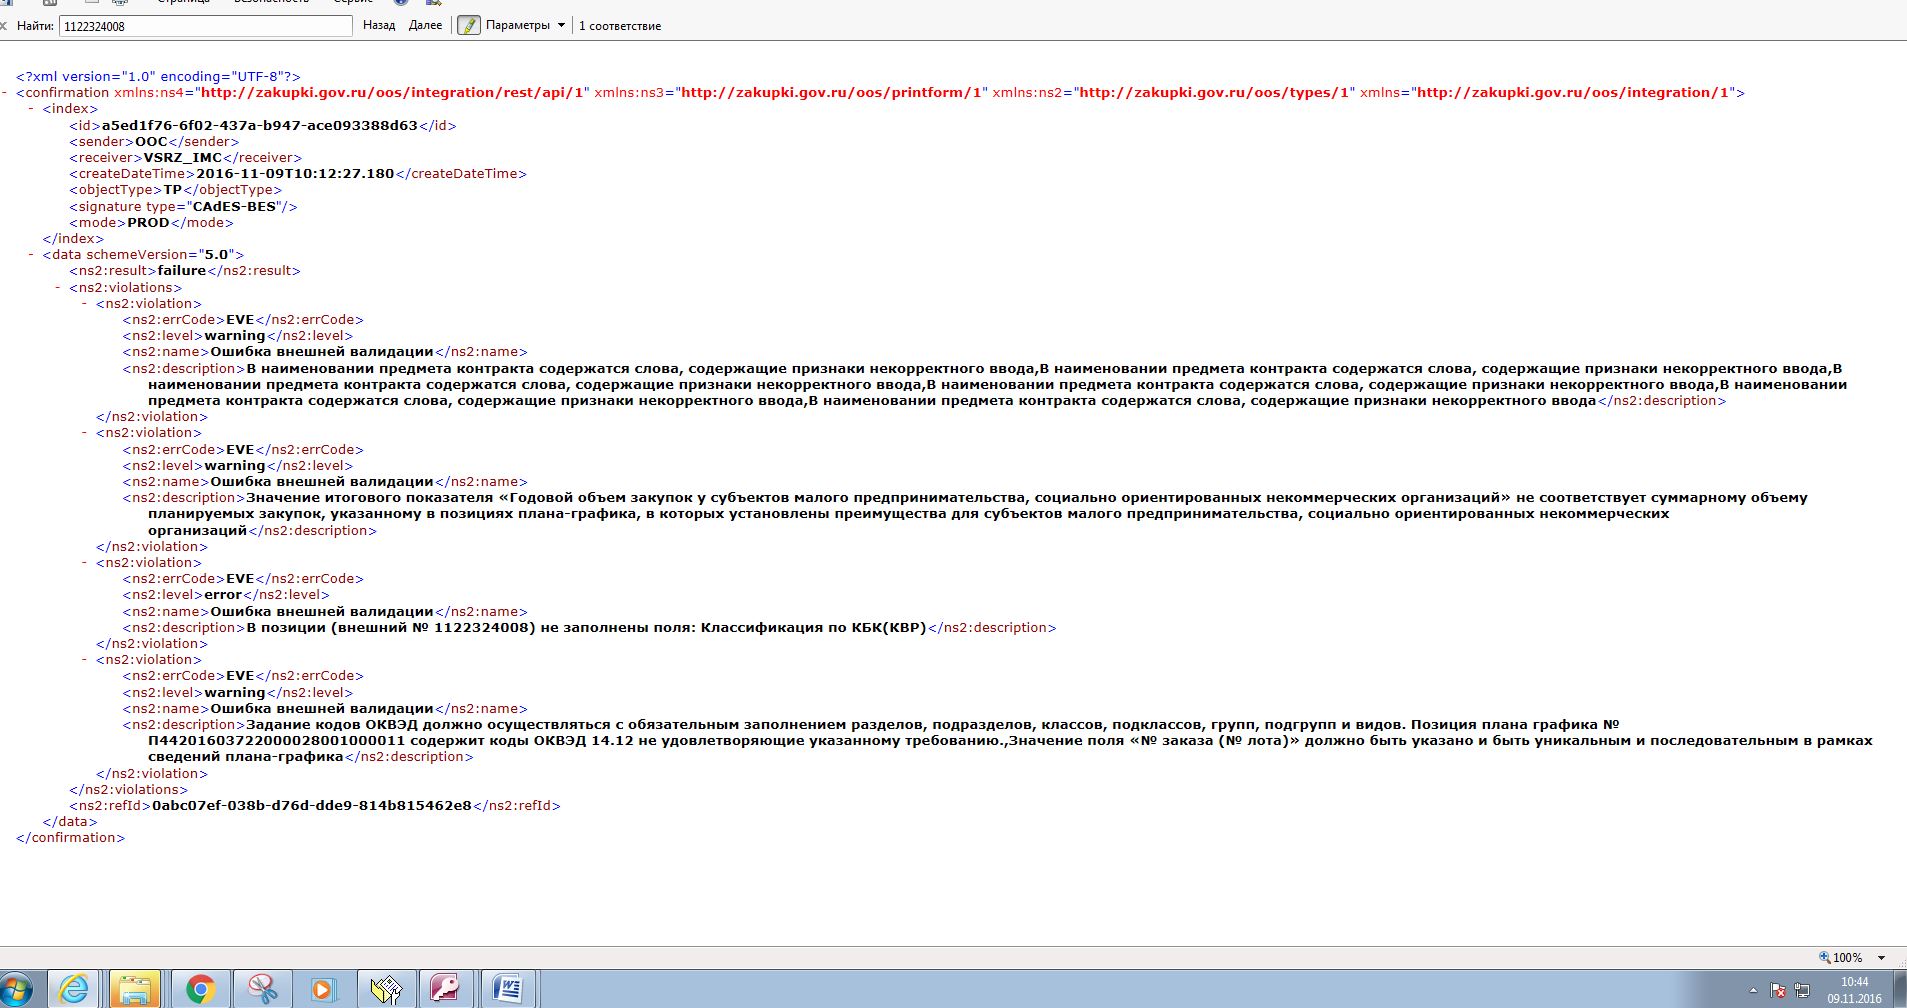Click the id value a5ed1f76-6f02-437a-b947-ace093388d63
Image resolution: width=1907 pixels, height=1008 pixels.
pyautogui.click(x=260, y=126)
